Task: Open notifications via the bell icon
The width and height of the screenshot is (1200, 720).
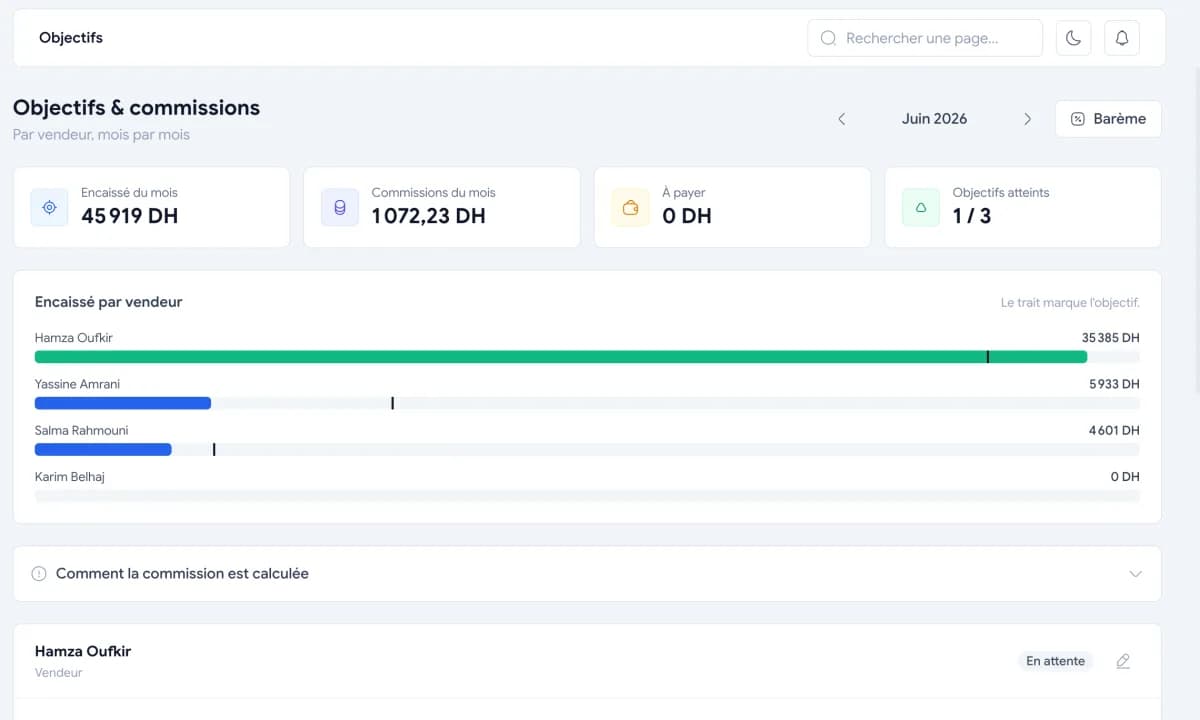Action: 1122,38
